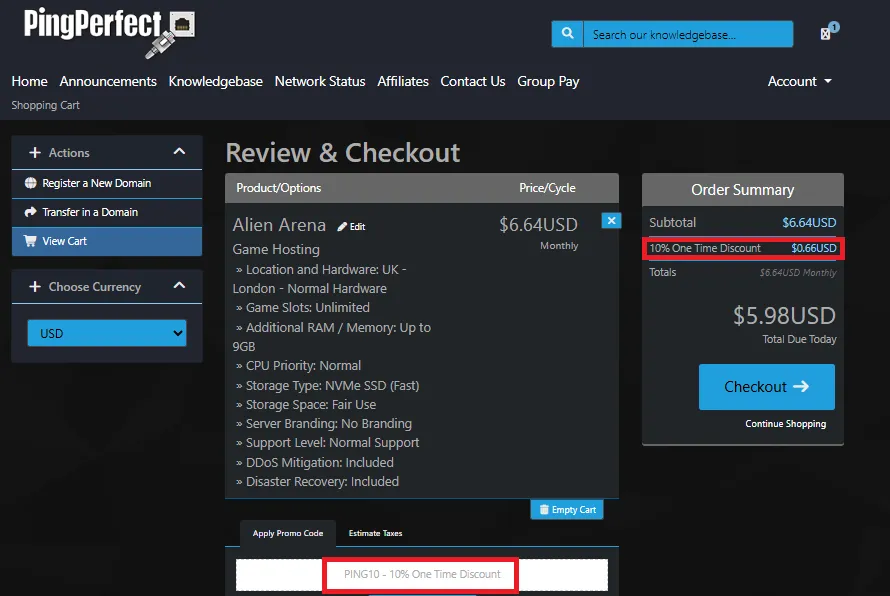Click the Edit pencil next to Alien Arena
The width and height of the screenshot is (890, 596).
click(x=351, y=226)
